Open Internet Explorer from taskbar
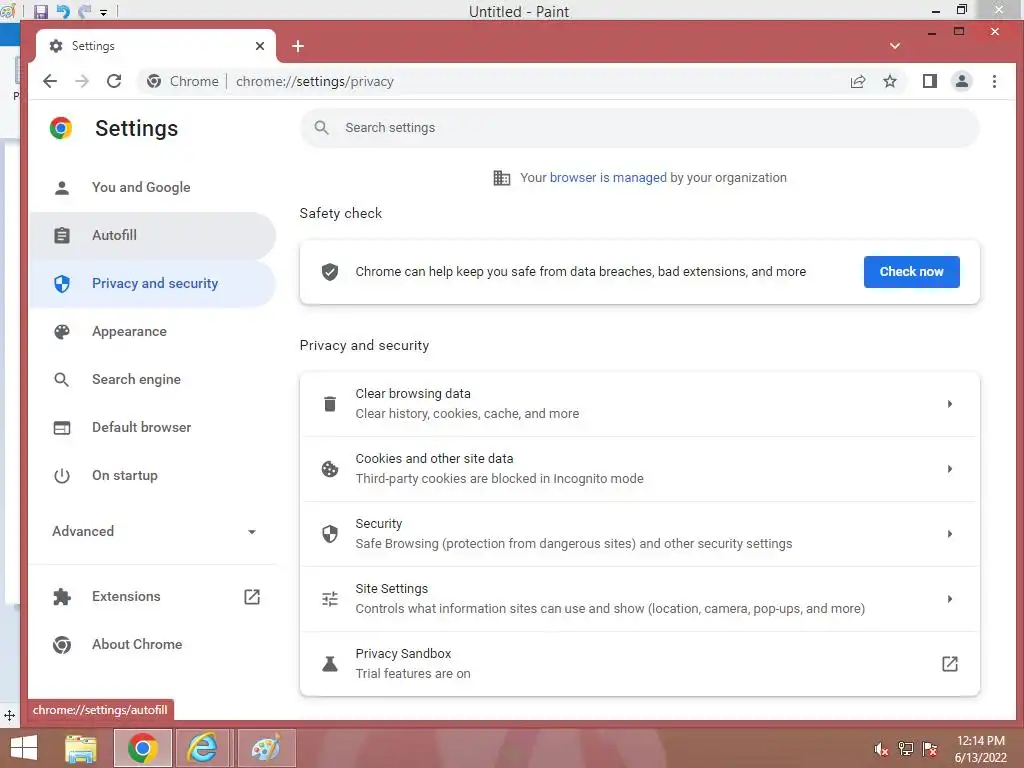1024x768 pixels. coord(202,748)
